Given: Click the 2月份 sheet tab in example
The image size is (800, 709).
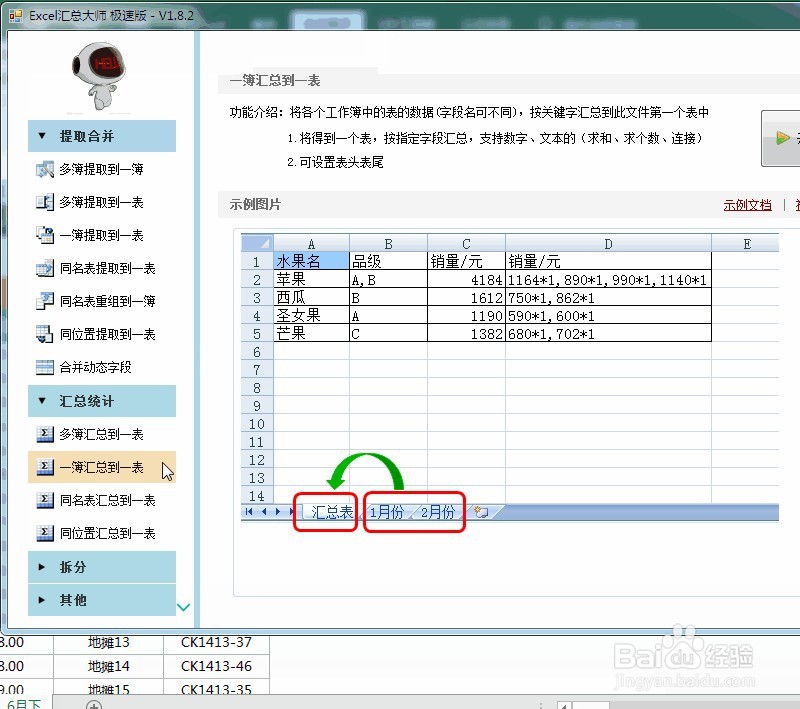Looking at the screenshot, I should pos(437,512).
